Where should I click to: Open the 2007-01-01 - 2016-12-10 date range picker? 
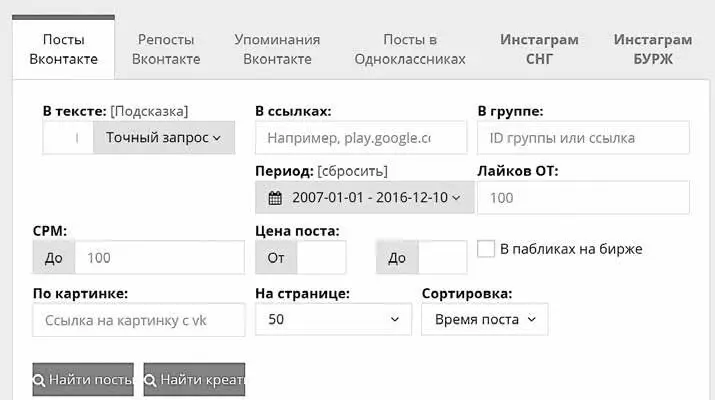364,197
